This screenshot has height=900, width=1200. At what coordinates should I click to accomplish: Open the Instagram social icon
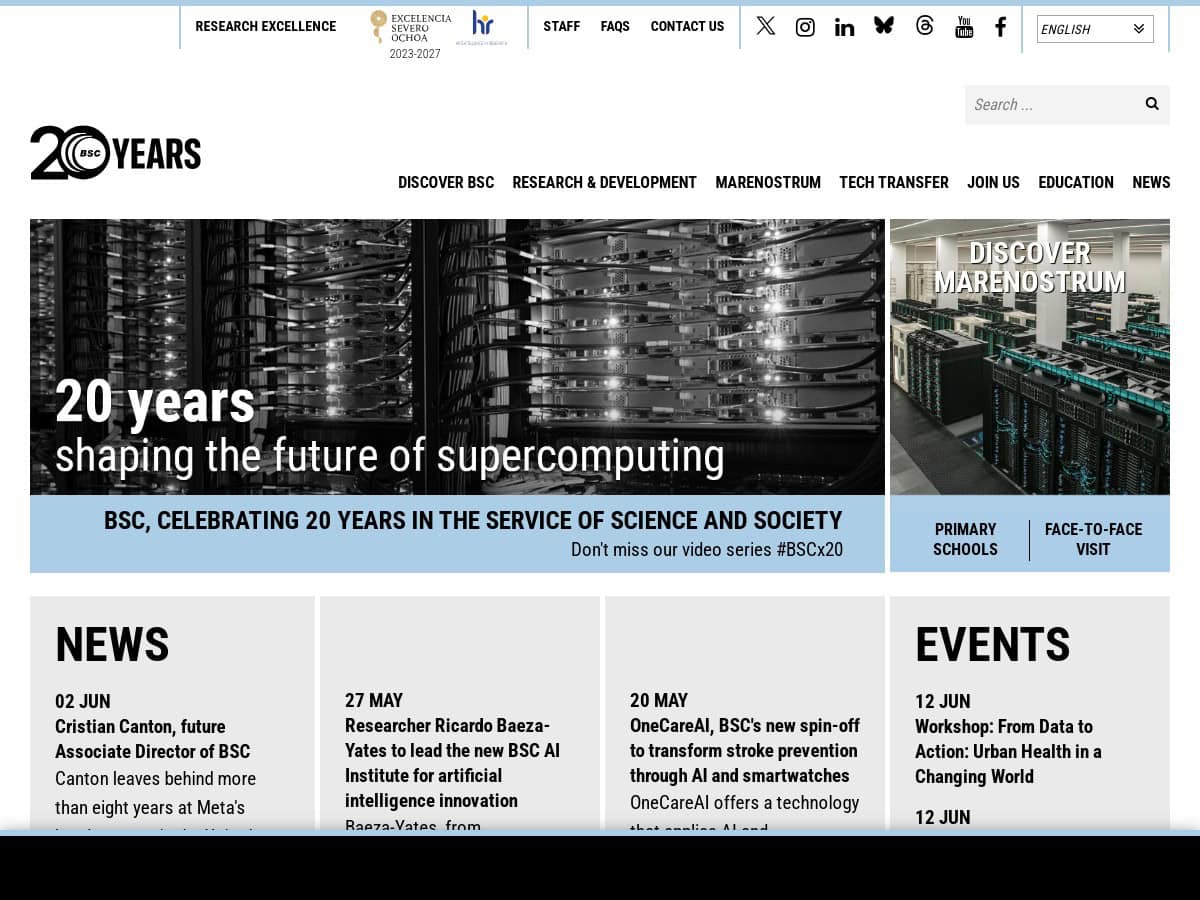[805, 27]
